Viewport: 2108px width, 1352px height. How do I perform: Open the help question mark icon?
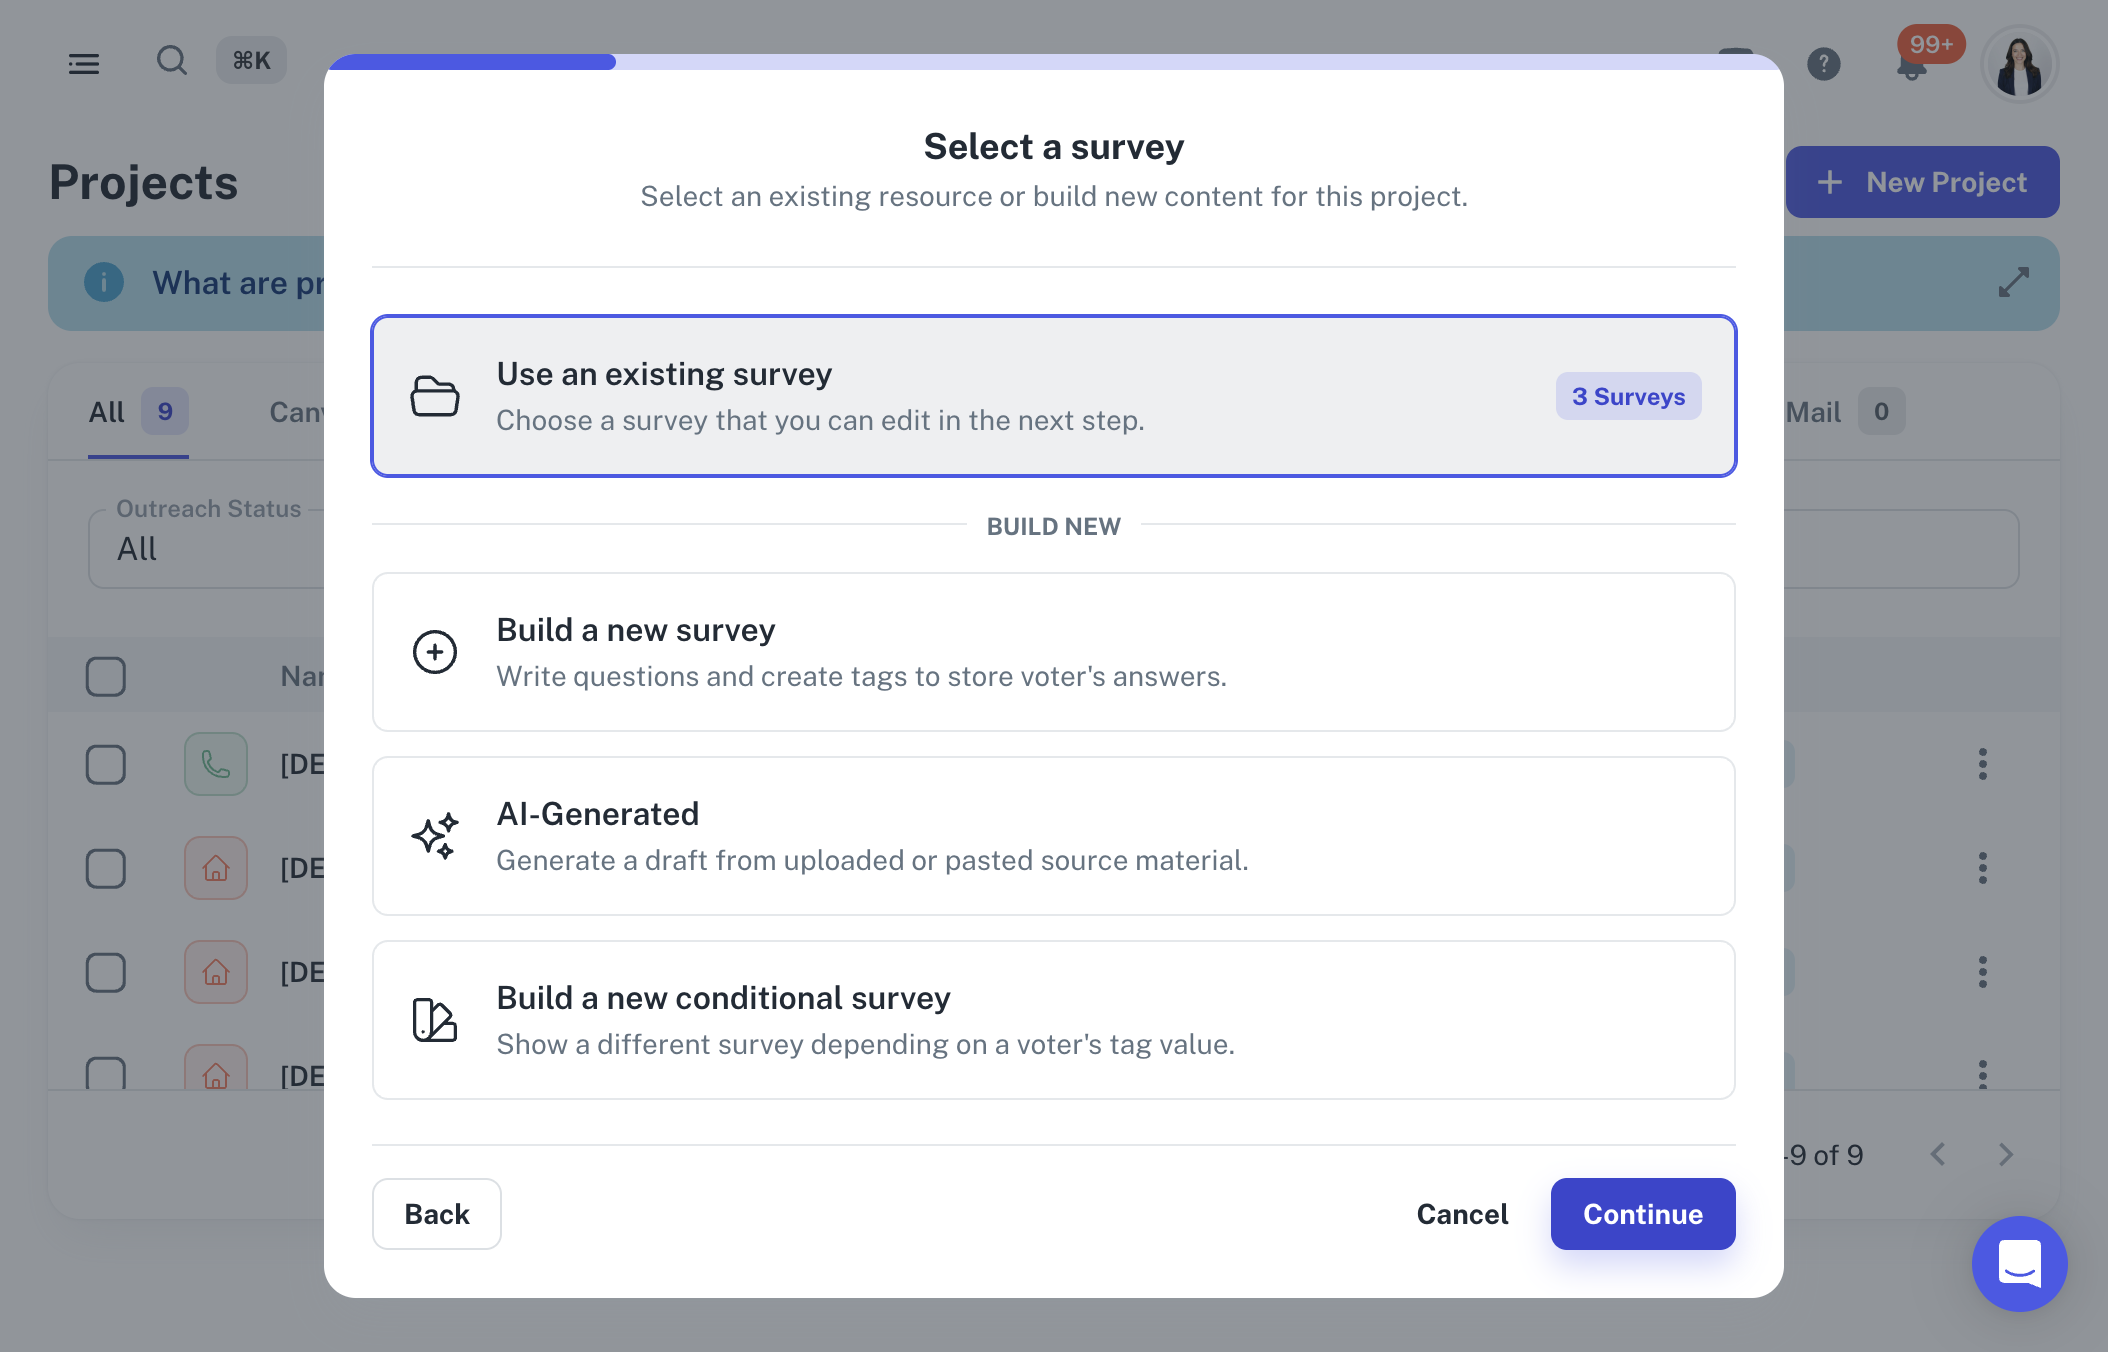coord(1824,64)
